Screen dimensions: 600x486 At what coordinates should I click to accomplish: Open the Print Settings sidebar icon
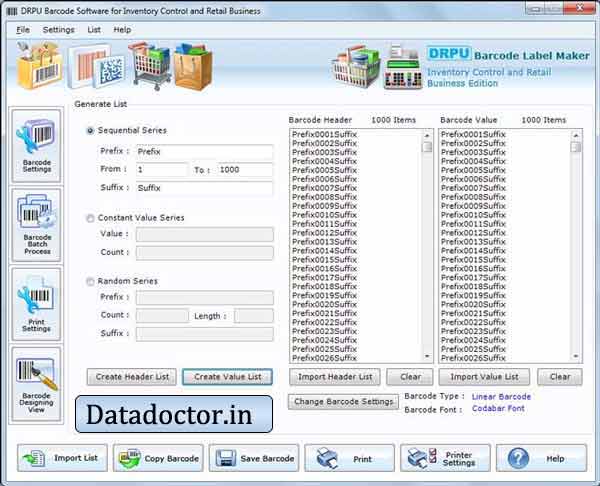36,304
